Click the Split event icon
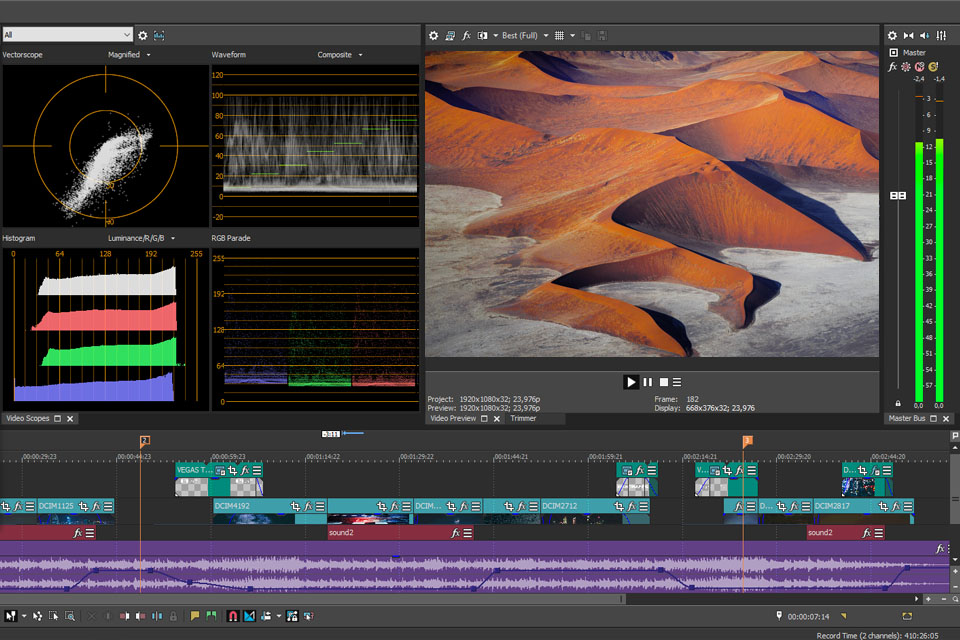This screenshot has width=960, height=640. tap(157, 616)
